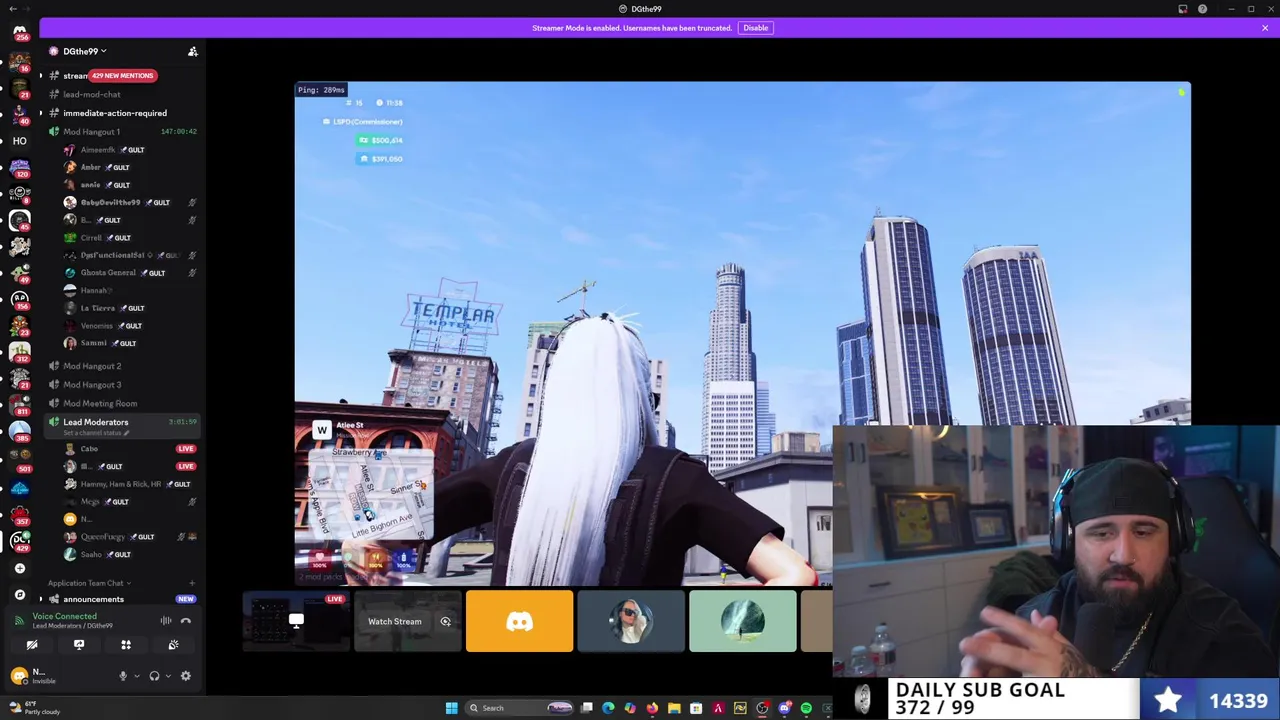Open the Discover servers compass icon

click(19, 594)
